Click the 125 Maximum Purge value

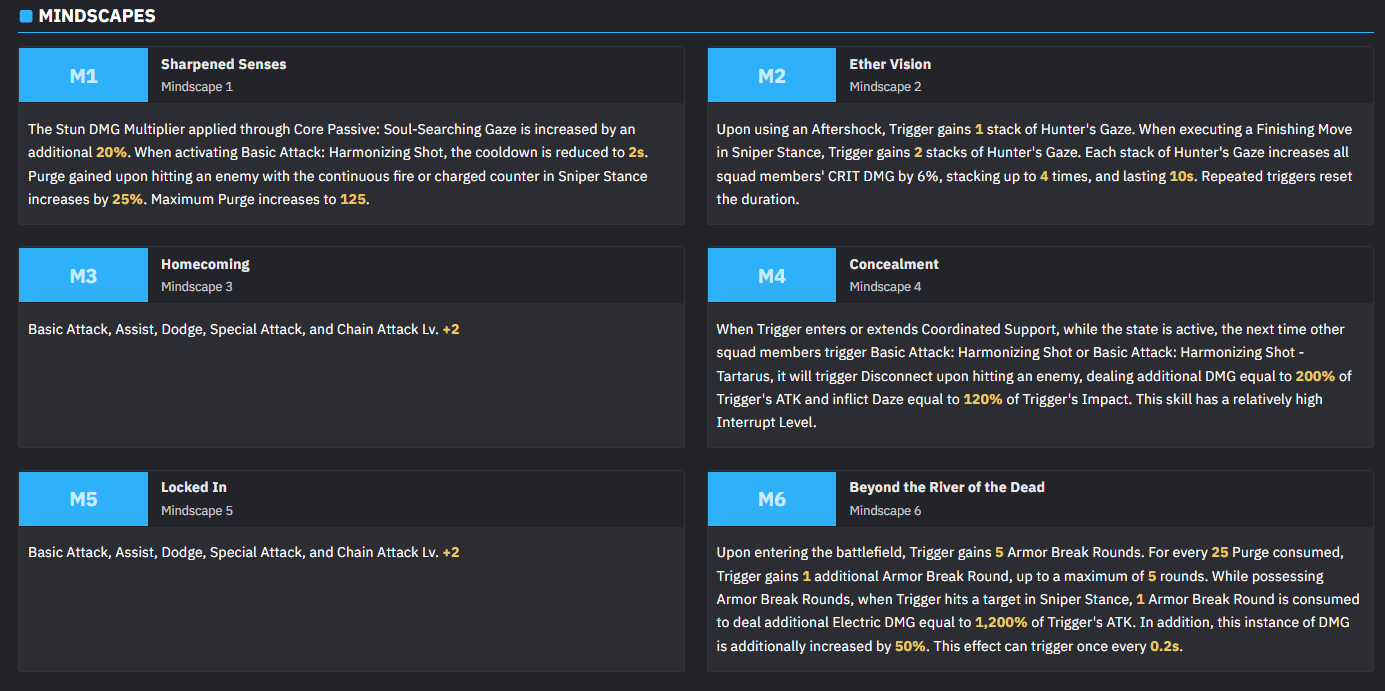pos(353,199)
